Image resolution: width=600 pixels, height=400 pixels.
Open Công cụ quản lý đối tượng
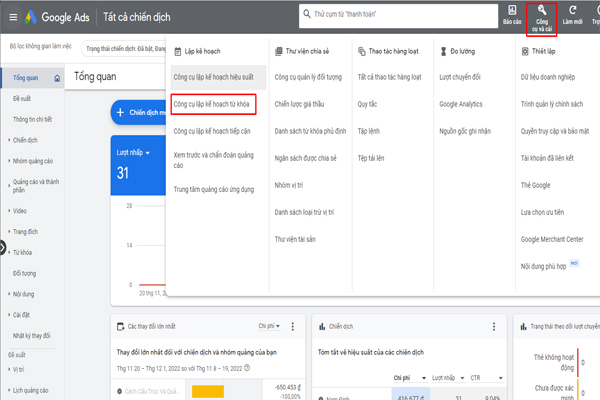pos(308,77)
